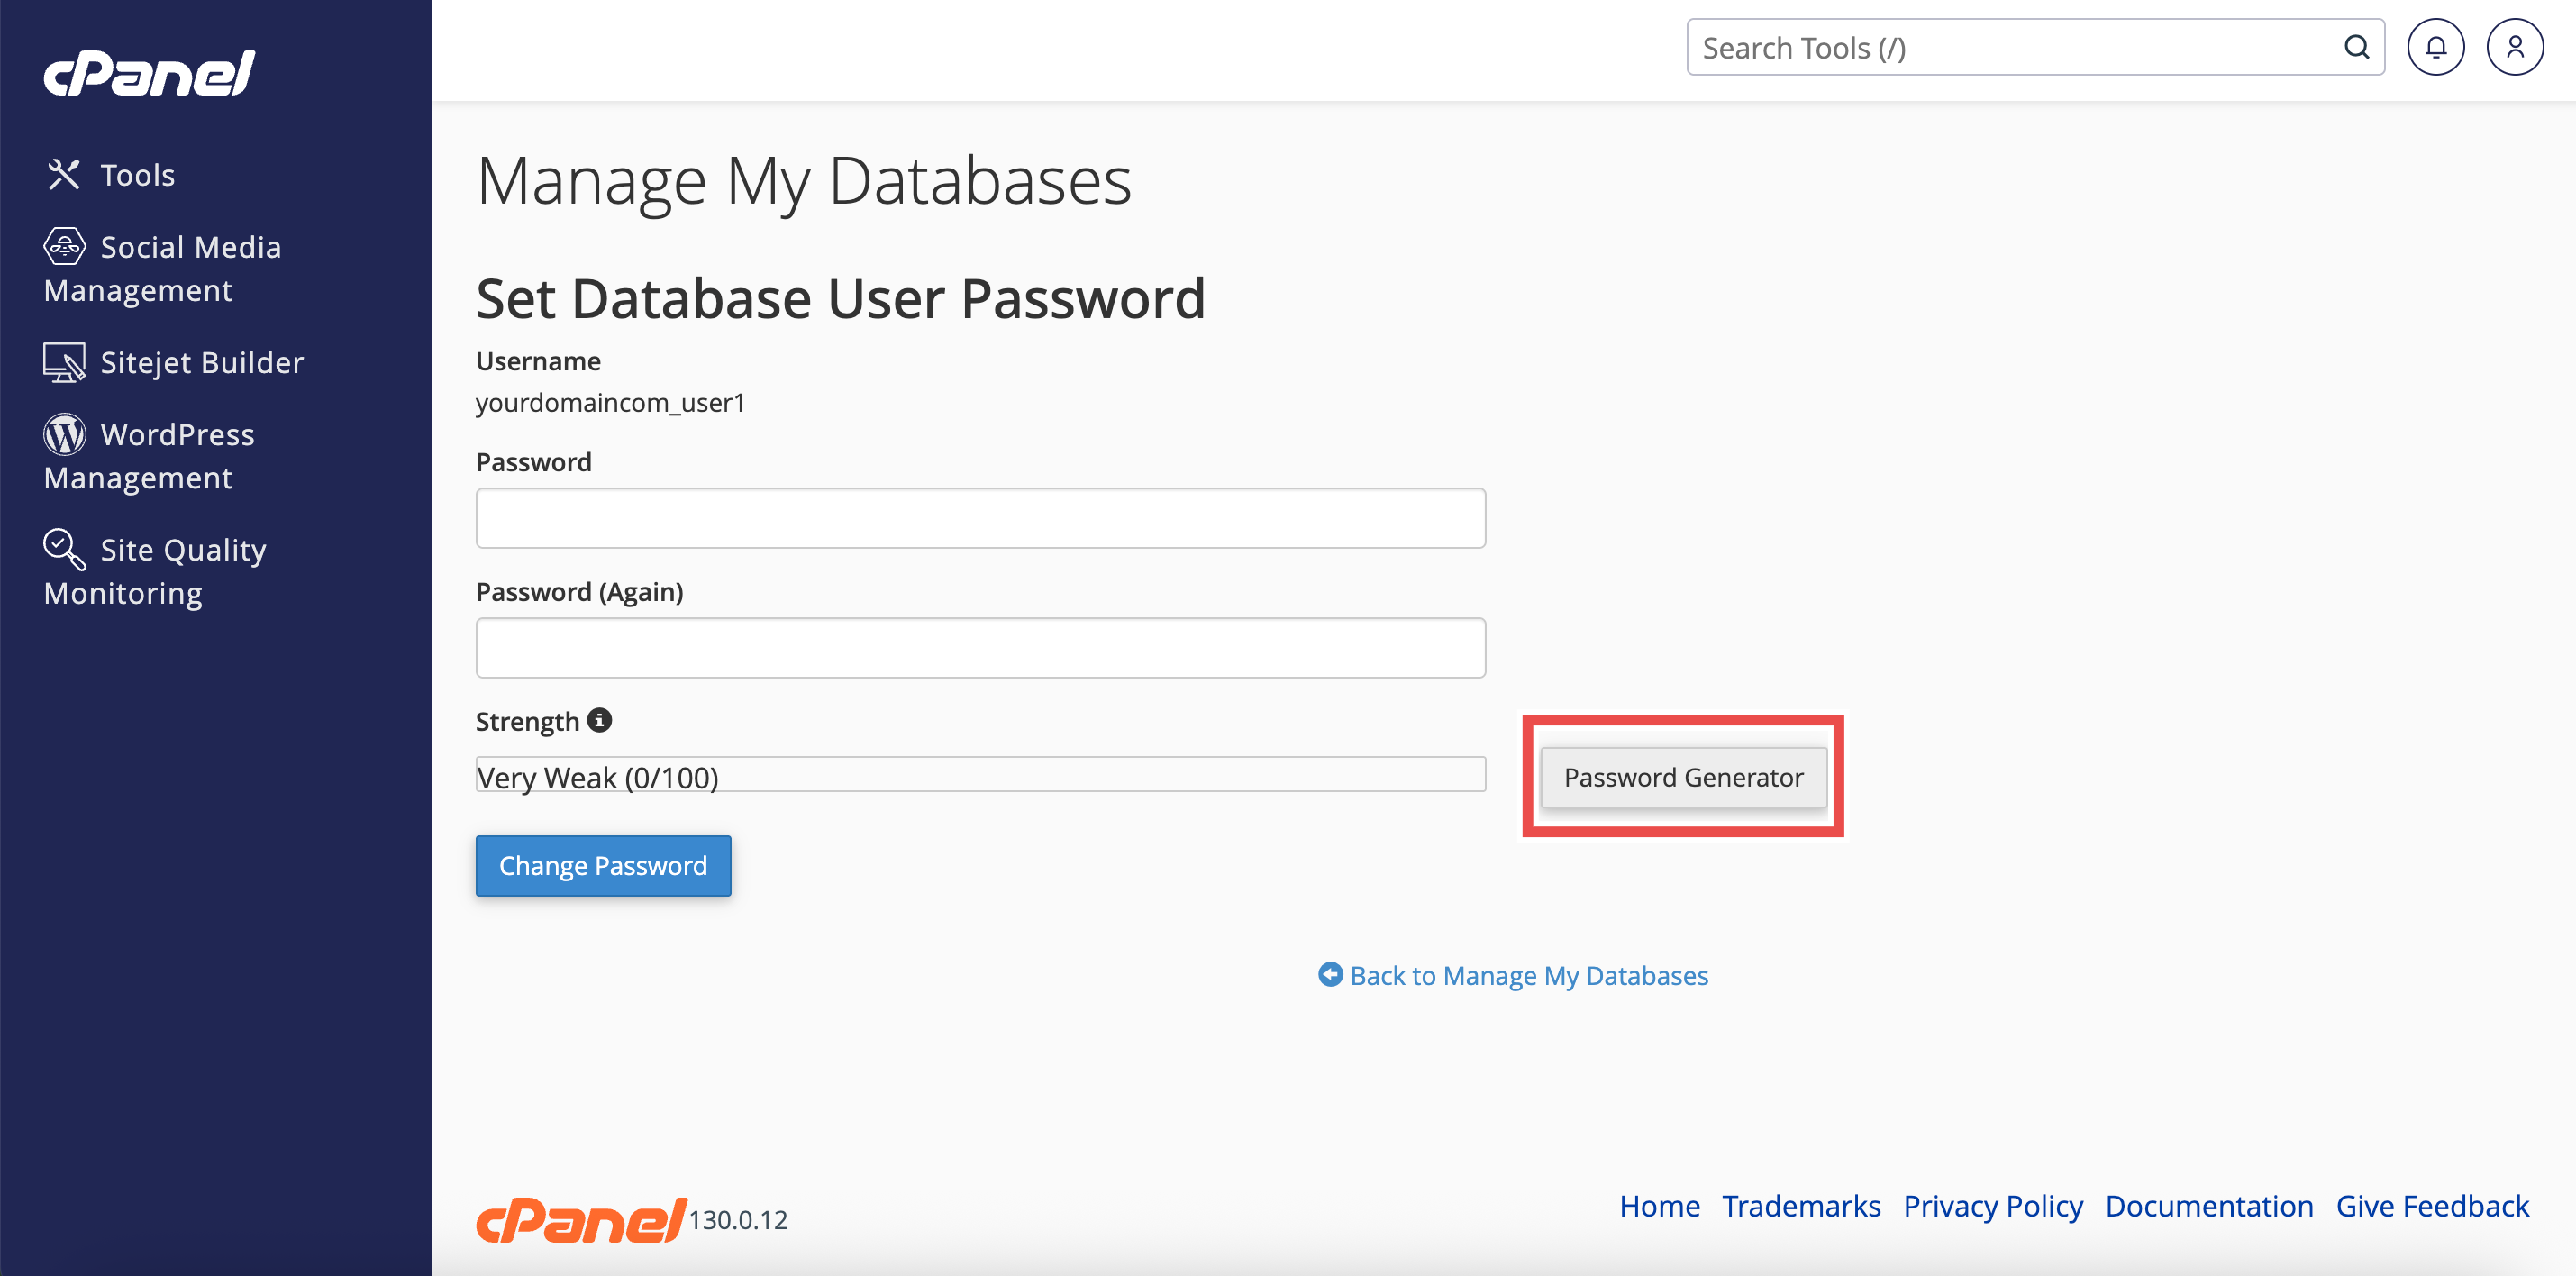Focus the Password input field
Screen dimensions: 2576x1276
[x=980, y=518]
